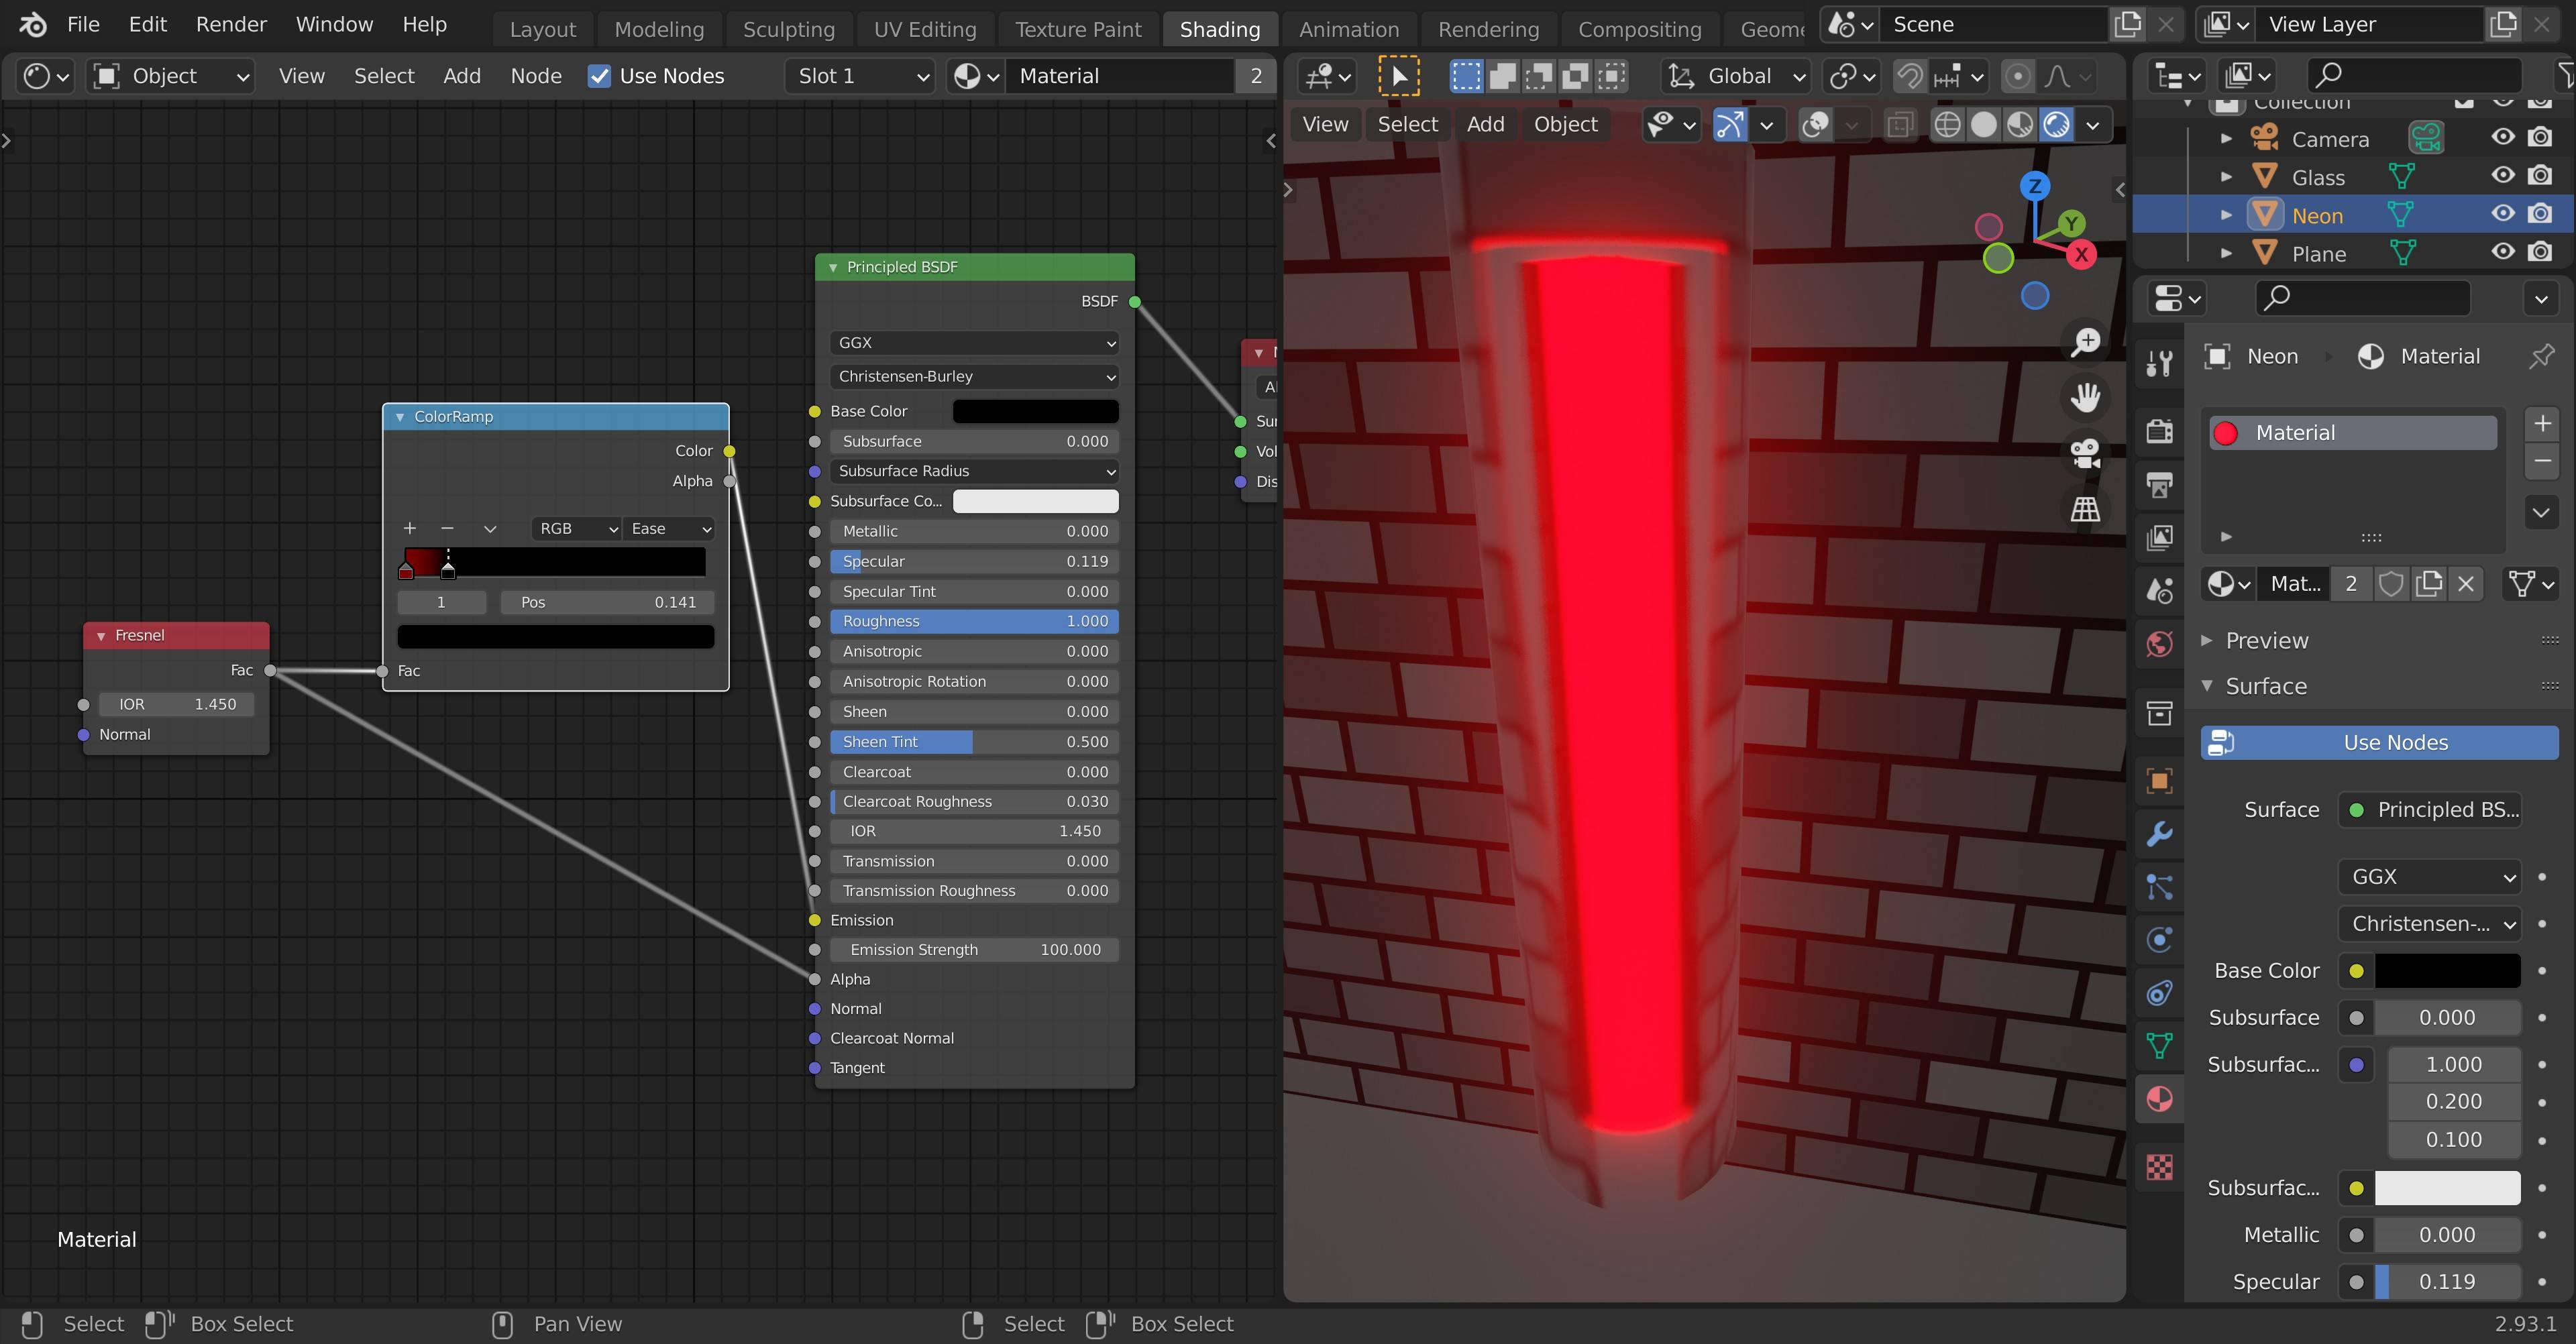Open the Ease interpolation dropdown in ColorRamp
Viewport: 2576px width, 1344px height.
[x=668, y=528]
